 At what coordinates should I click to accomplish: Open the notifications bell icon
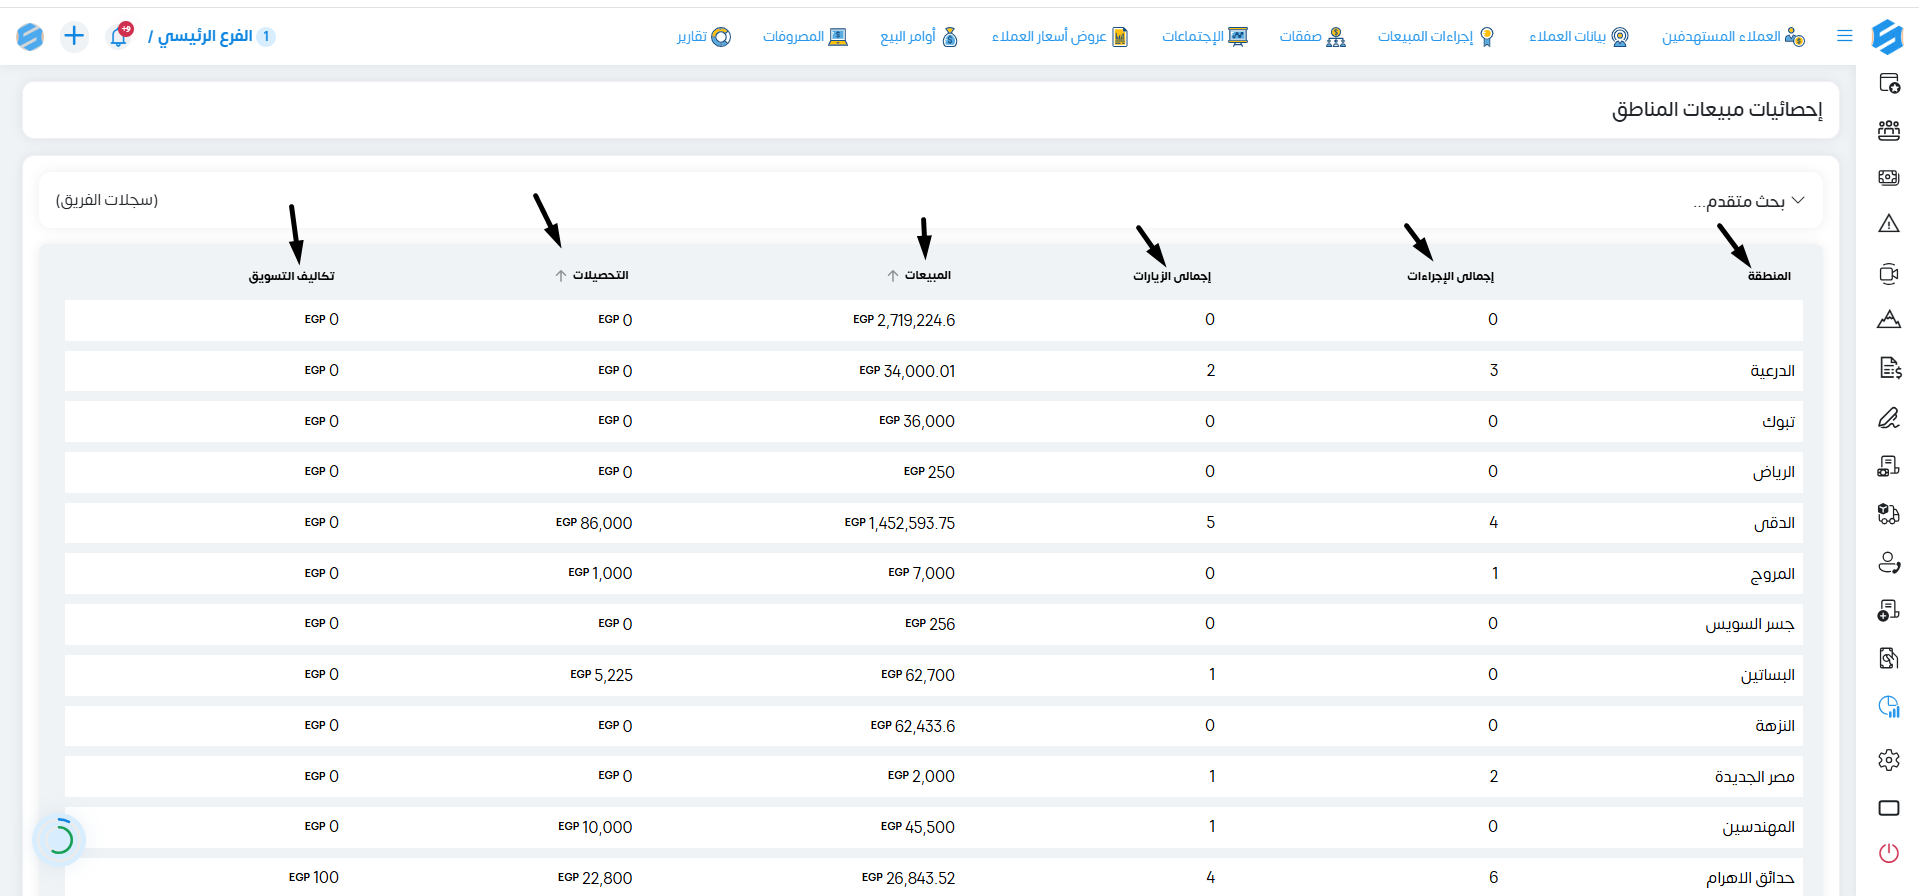point(119,36)
